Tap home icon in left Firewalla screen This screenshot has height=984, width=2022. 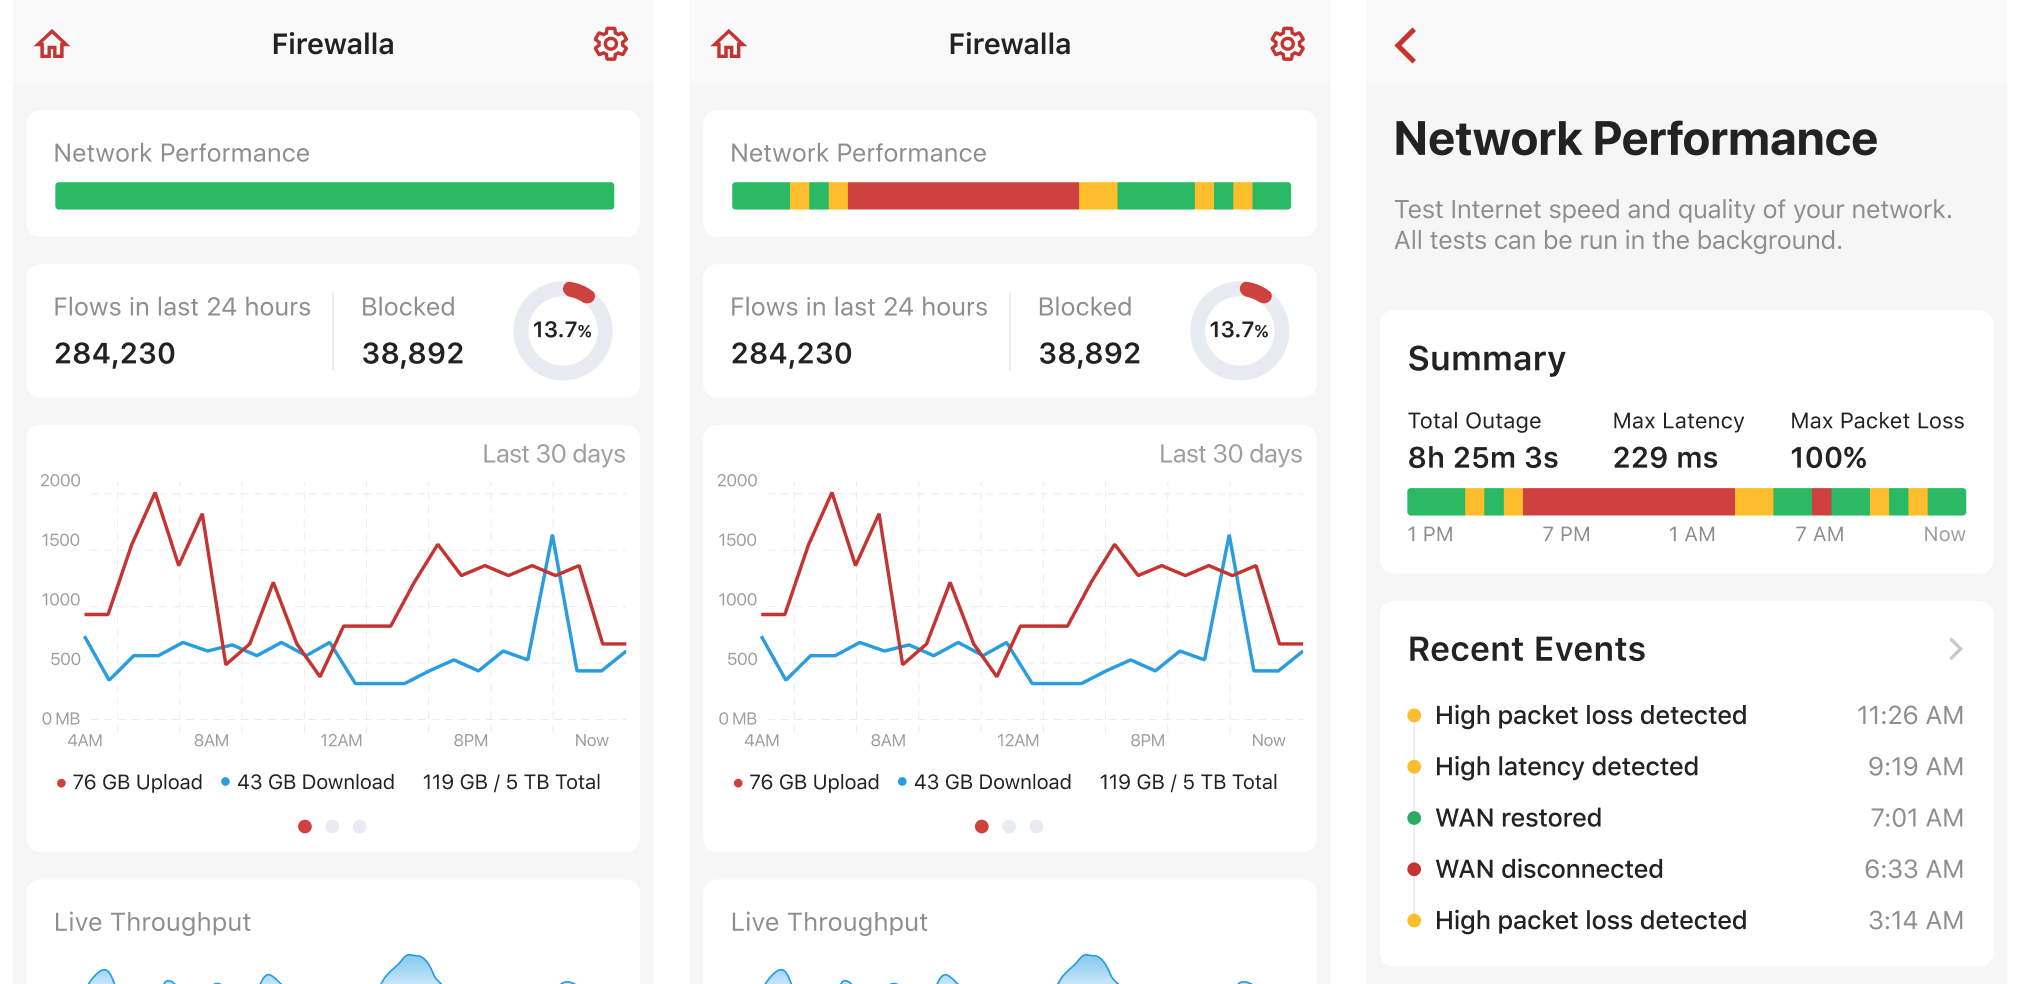(52, 44)
